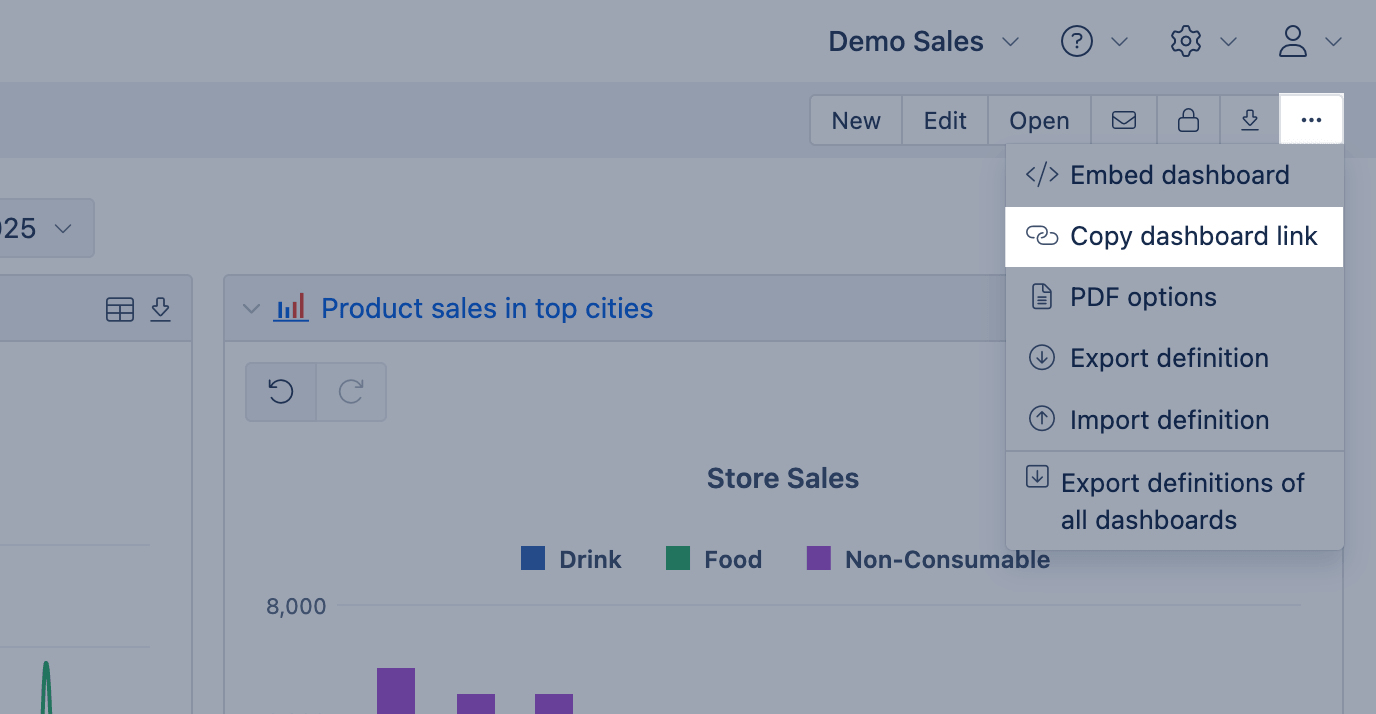Select Embed dashboard menu entry
Viewport: 1376px width, 714px height.
(1174, 175)
